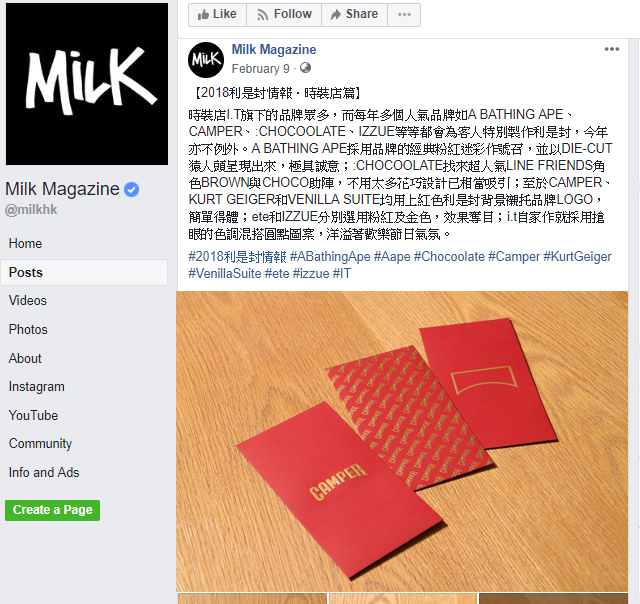Open the Camper red packets photo
This screenshot has height=604, width=640.
(x=402, y=441)
